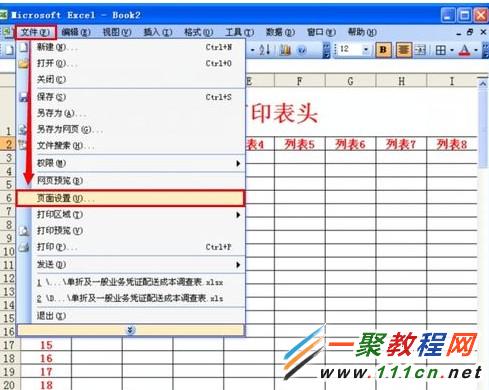The image size is (489, 390).
Task: Choose 另存为网页(G) menu entry
Action: [131, 129]
